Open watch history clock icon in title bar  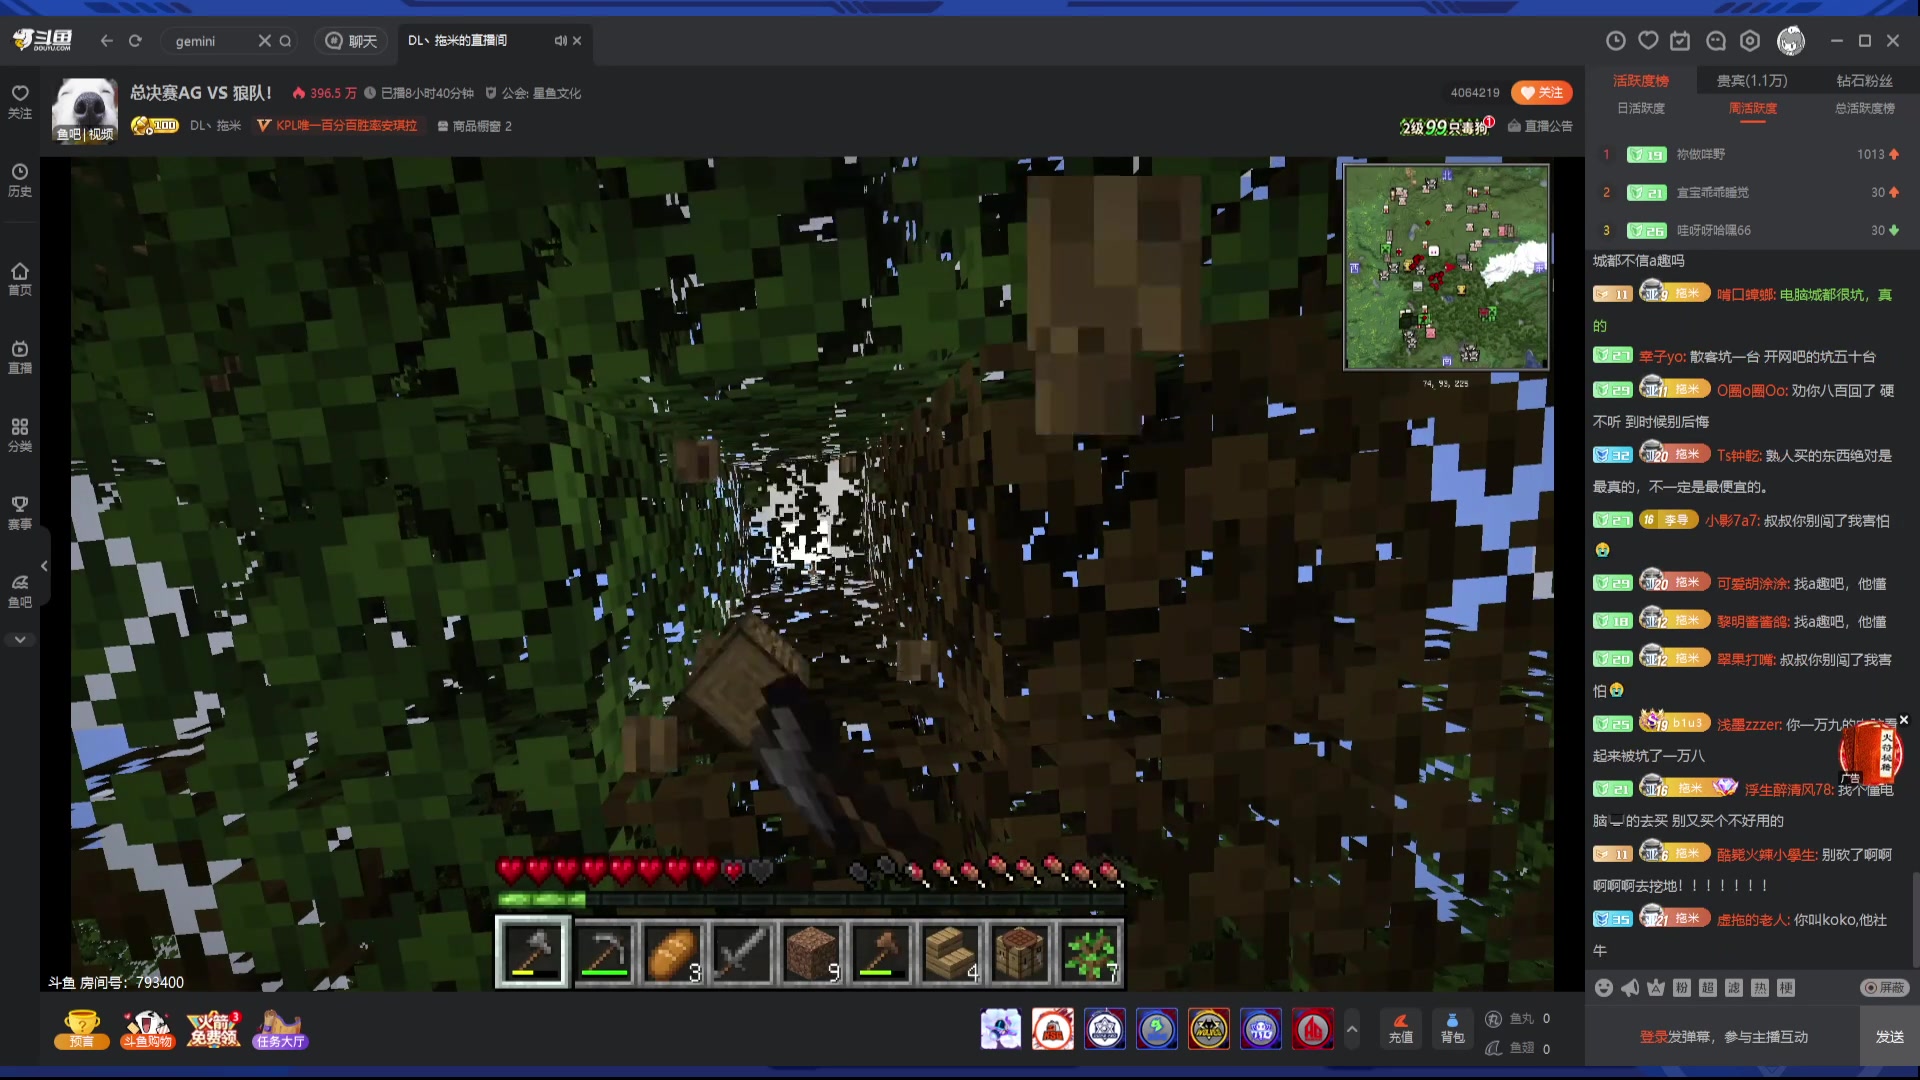1615,41
